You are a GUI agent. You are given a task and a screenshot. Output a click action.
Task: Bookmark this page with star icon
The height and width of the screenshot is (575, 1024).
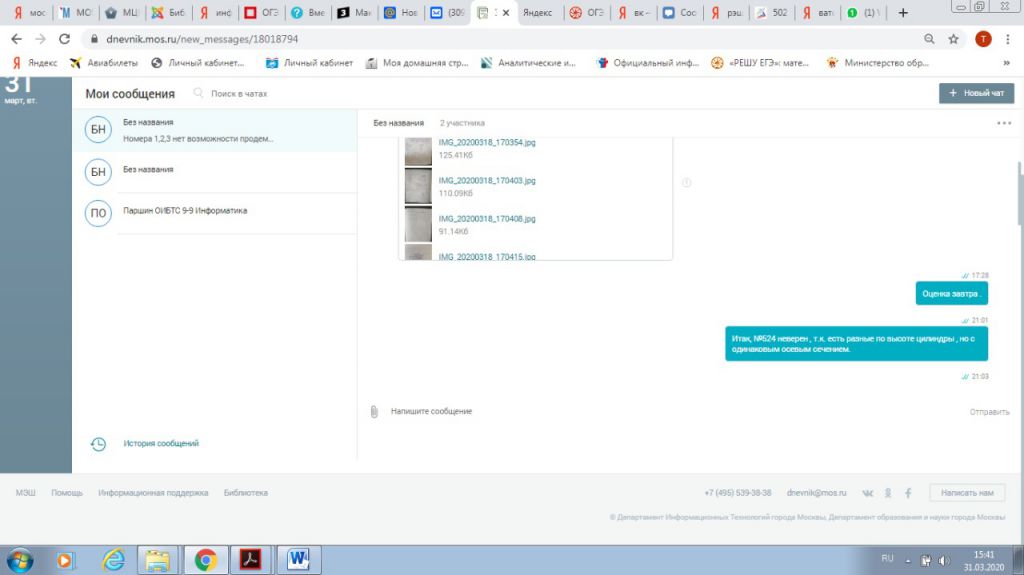953,39
